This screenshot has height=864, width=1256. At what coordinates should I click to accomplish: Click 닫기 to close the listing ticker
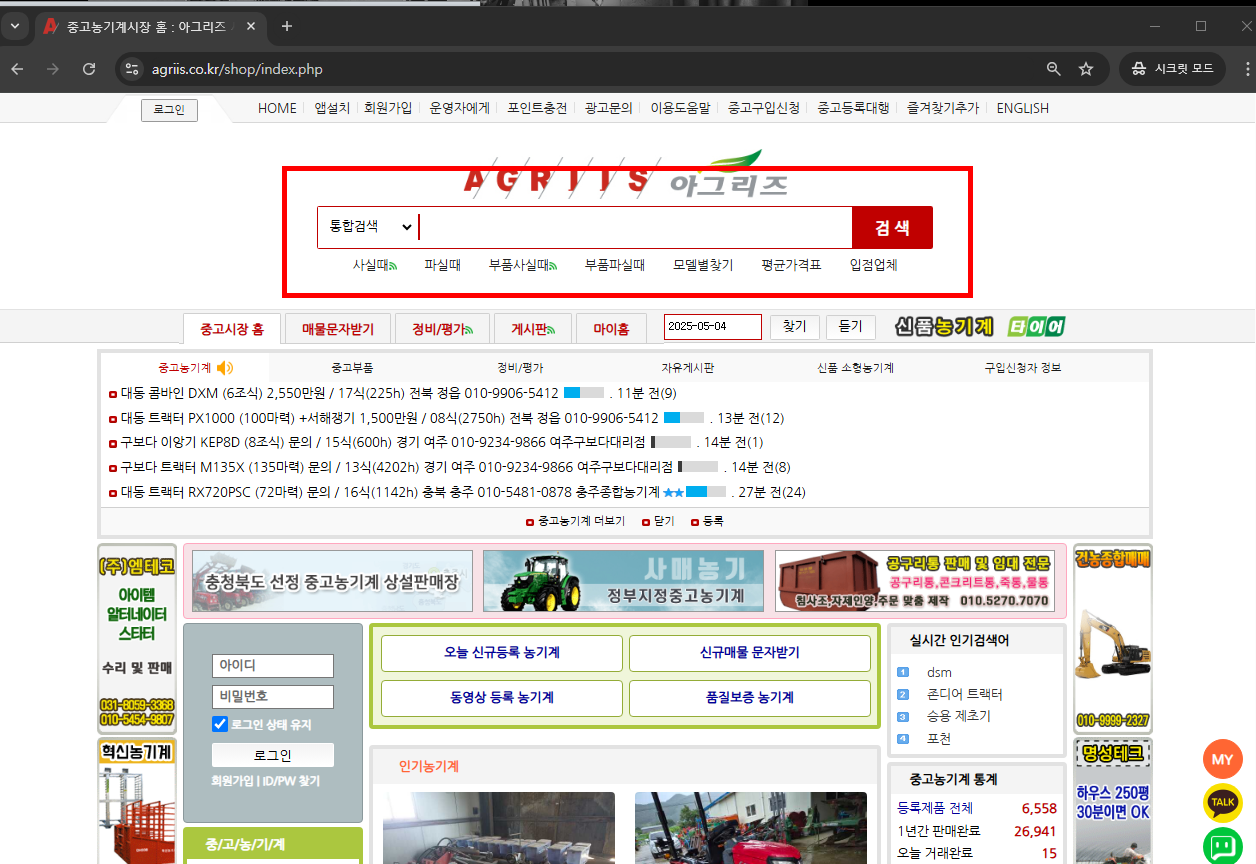click(661, 520)
